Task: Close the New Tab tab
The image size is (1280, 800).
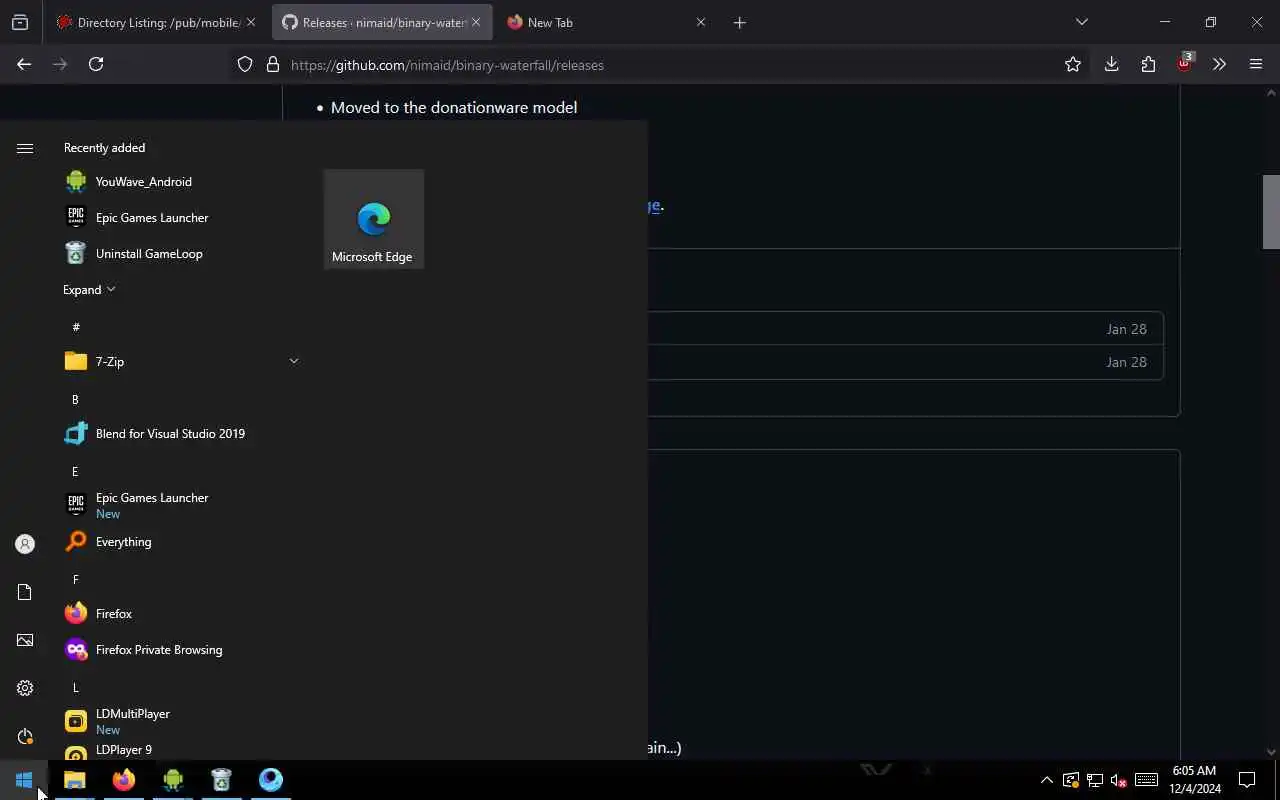Action: click(700, 22)
